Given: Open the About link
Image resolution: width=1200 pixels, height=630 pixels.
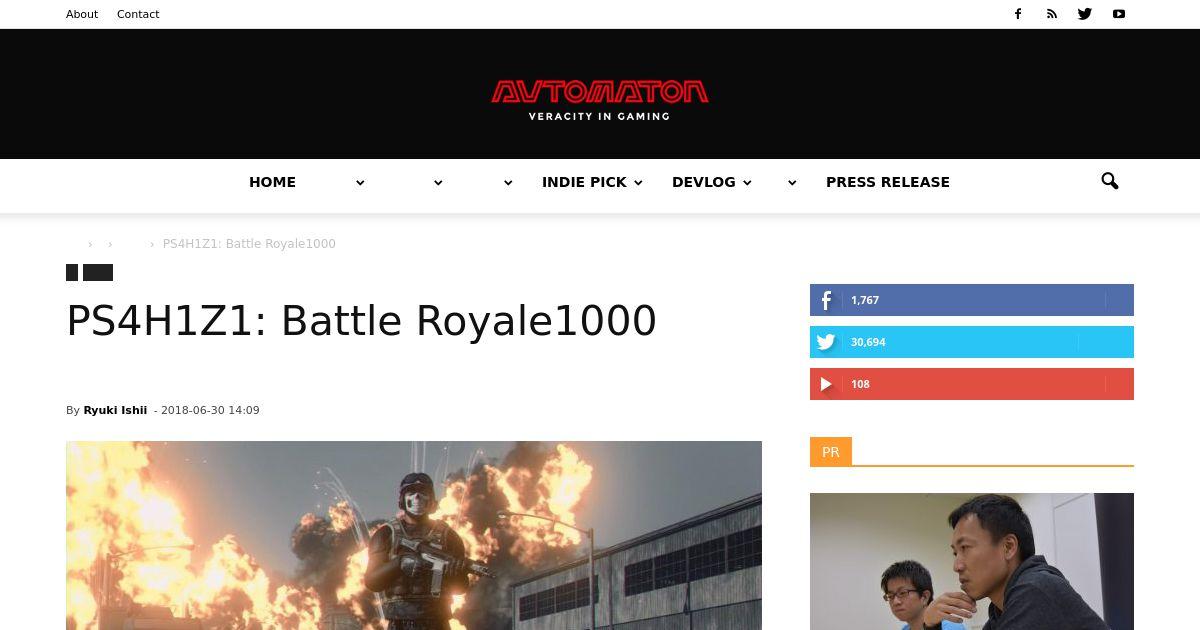Looking at the screenshot, I should pyautogui.click(x=82, y=14).
